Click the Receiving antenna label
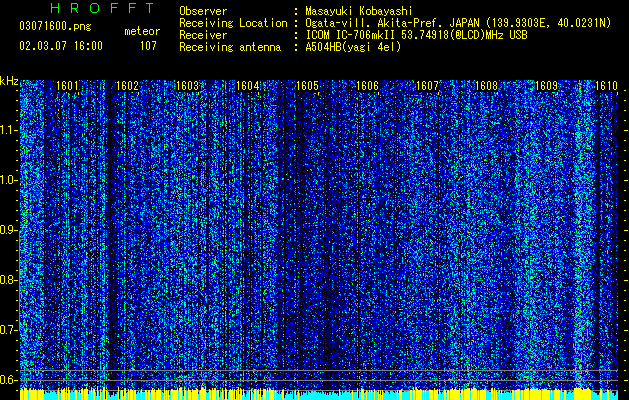The height and width of the screenshot is (400, 629). 230,47
